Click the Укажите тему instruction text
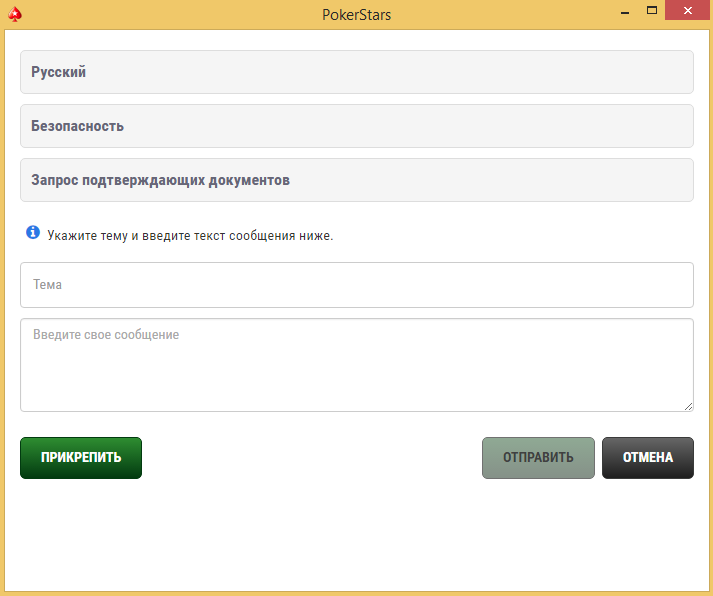The image size is (713, 596). click(190, 236)
